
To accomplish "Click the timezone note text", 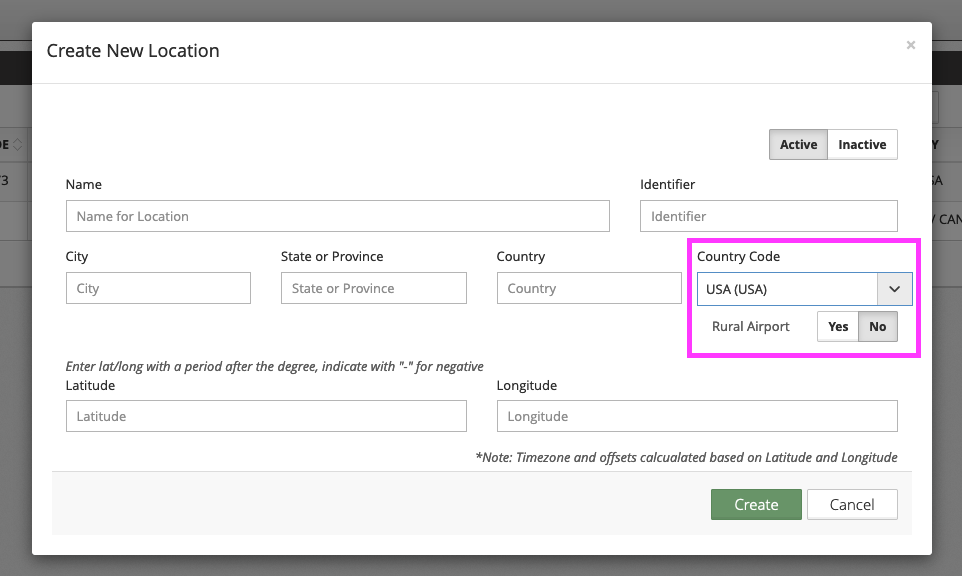I will click(x=687, y=457).
